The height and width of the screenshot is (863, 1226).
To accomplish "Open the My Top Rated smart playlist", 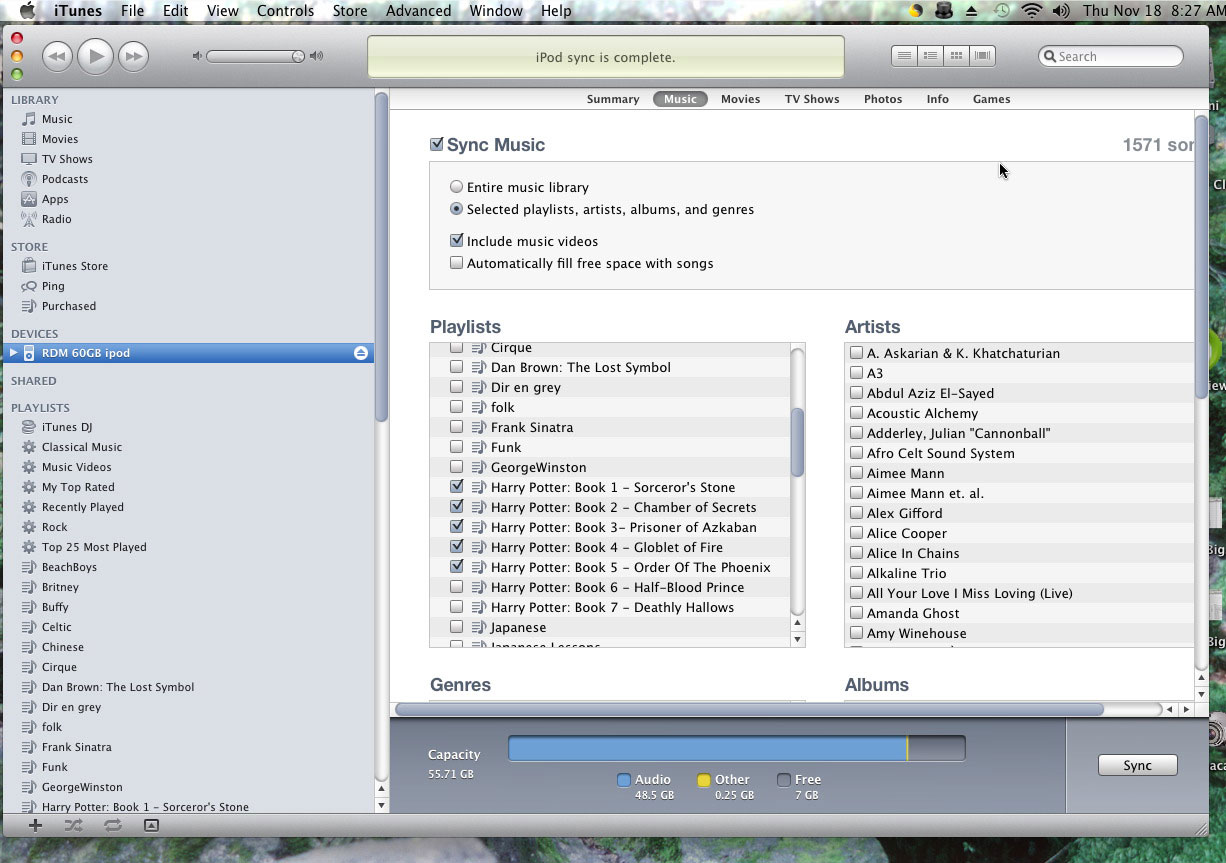I will click(x=78, y=487).
